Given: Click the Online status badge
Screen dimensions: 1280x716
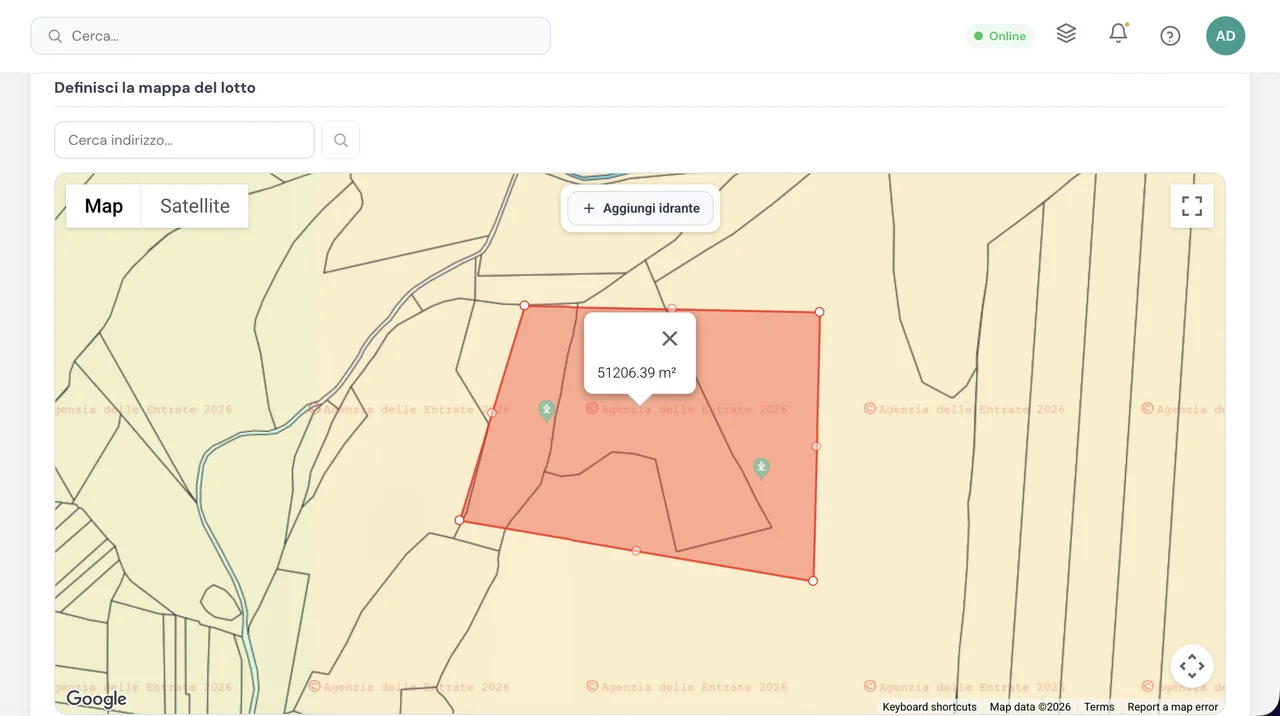Looking at the screenshot, I should coord(1000,36).
